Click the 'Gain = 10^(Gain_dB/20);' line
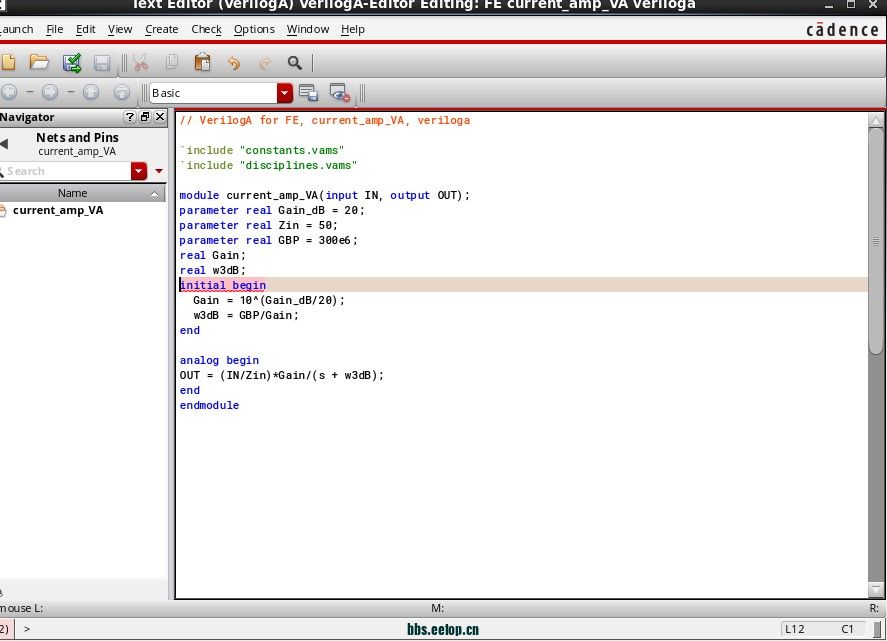887x641 pixels. click(269, 300)
